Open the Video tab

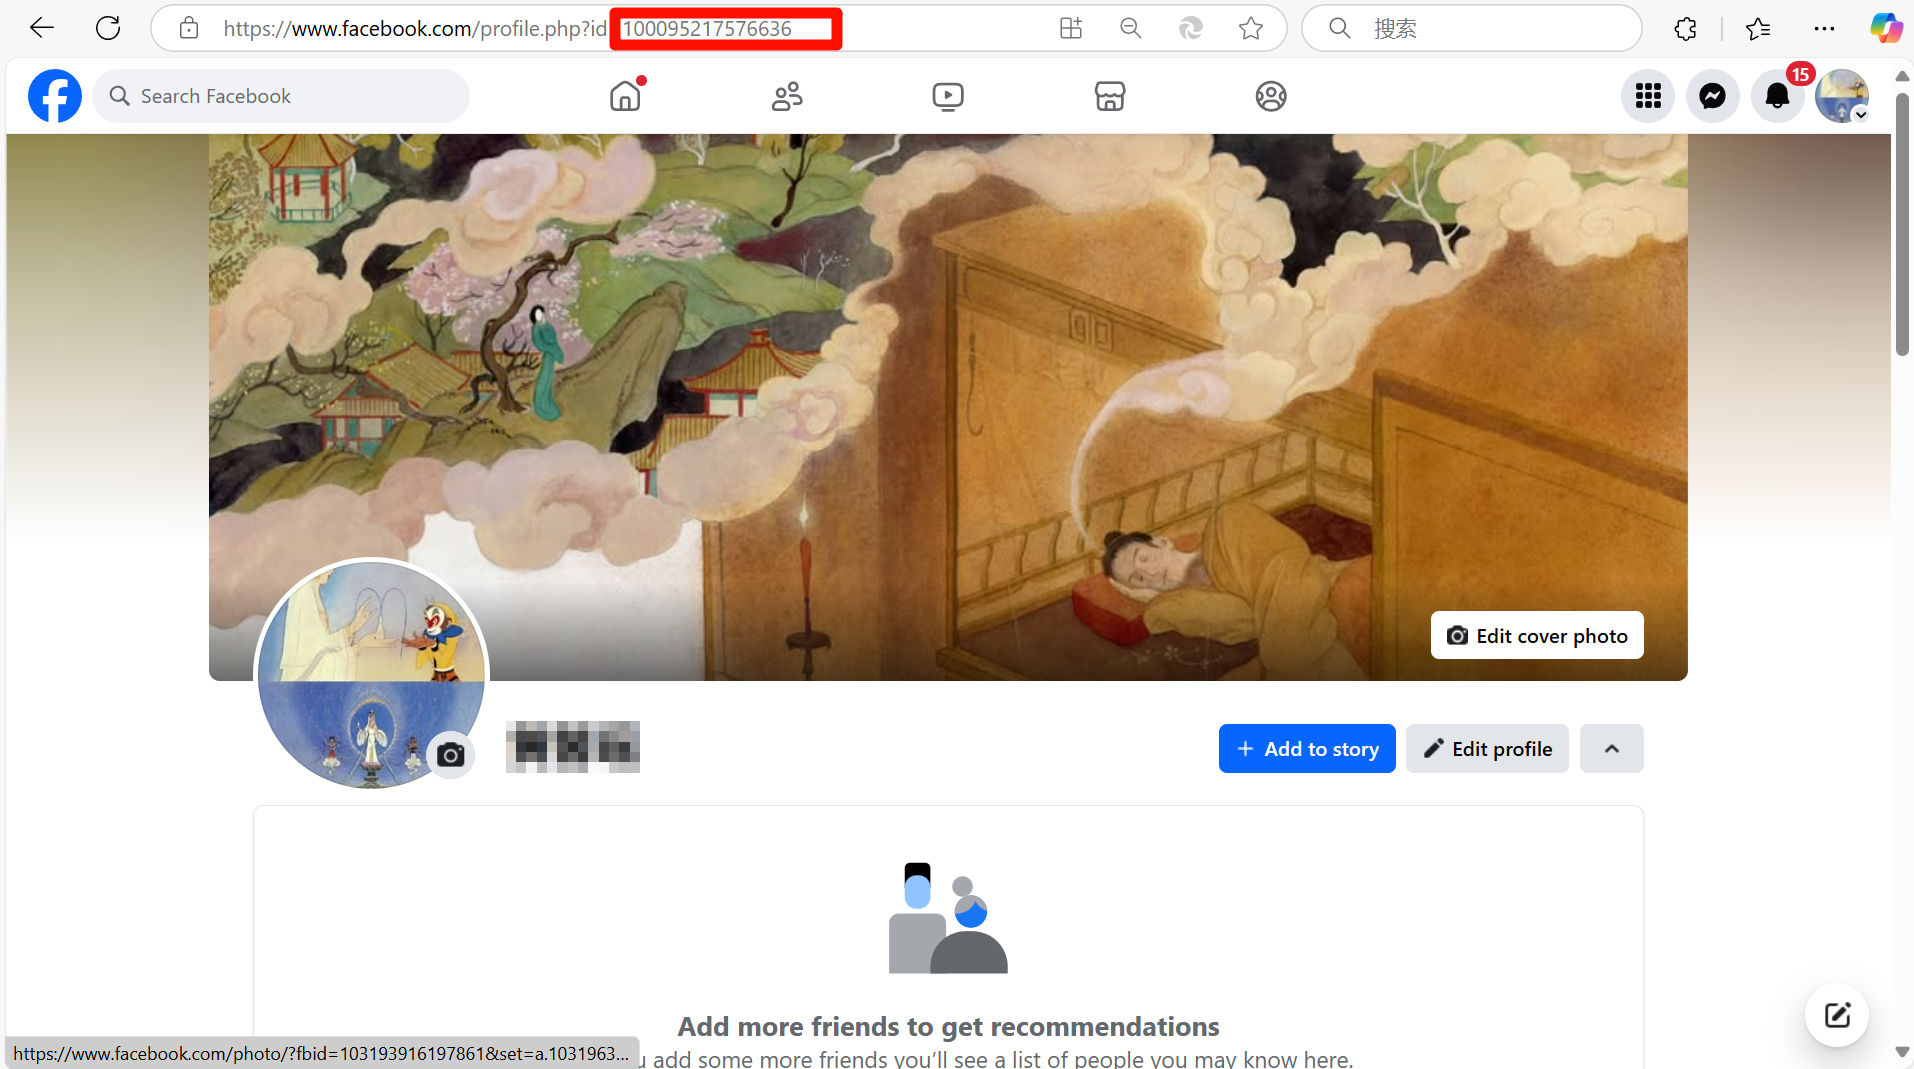tap(948, 96)
